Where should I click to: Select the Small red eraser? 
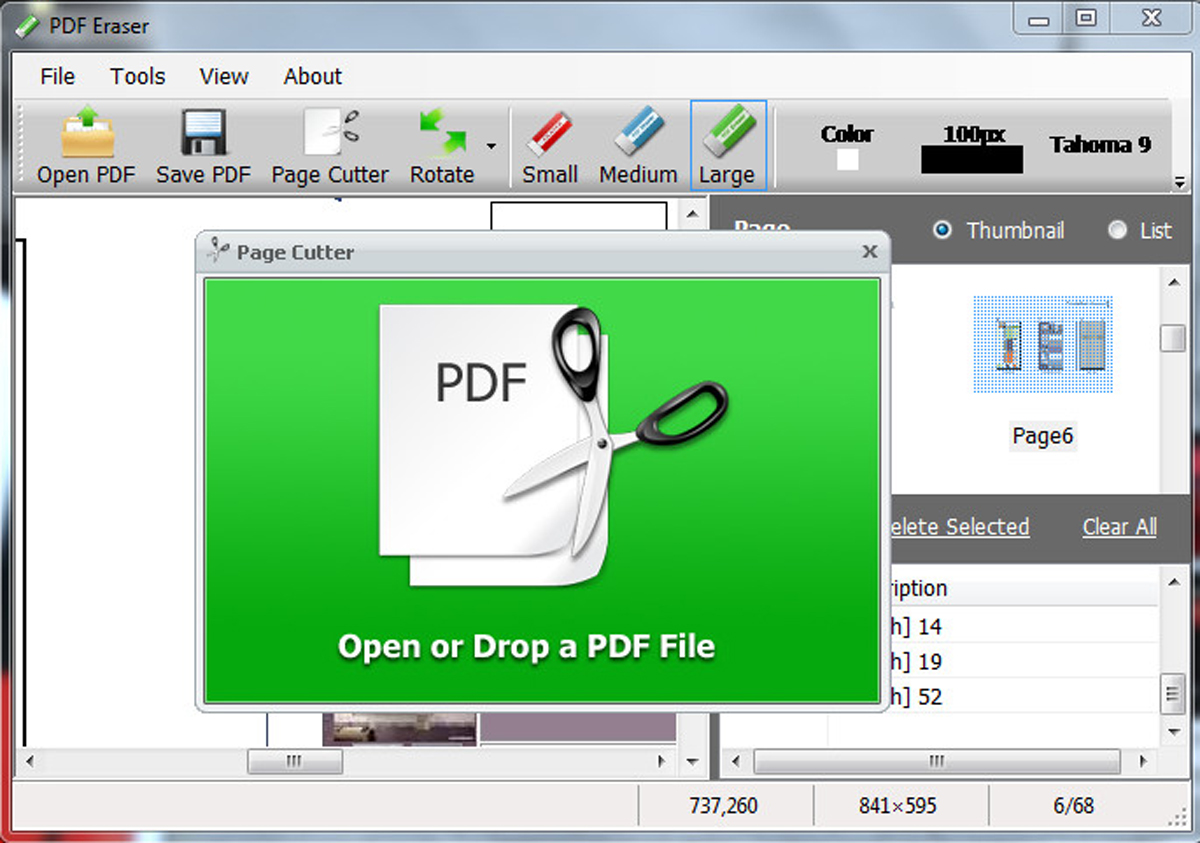click(x=549, y=135)
